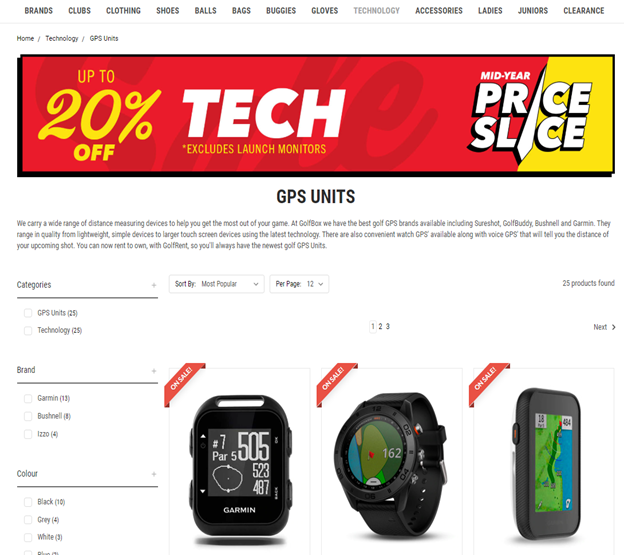Open the Sort By Most Popular dropdown
The height and width of the screenshot is (555, 624).
click(x=216, y=284)
